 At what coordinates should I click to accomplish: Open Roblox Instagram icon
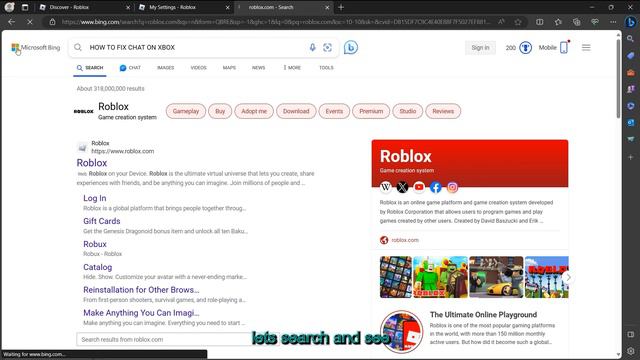452,187
